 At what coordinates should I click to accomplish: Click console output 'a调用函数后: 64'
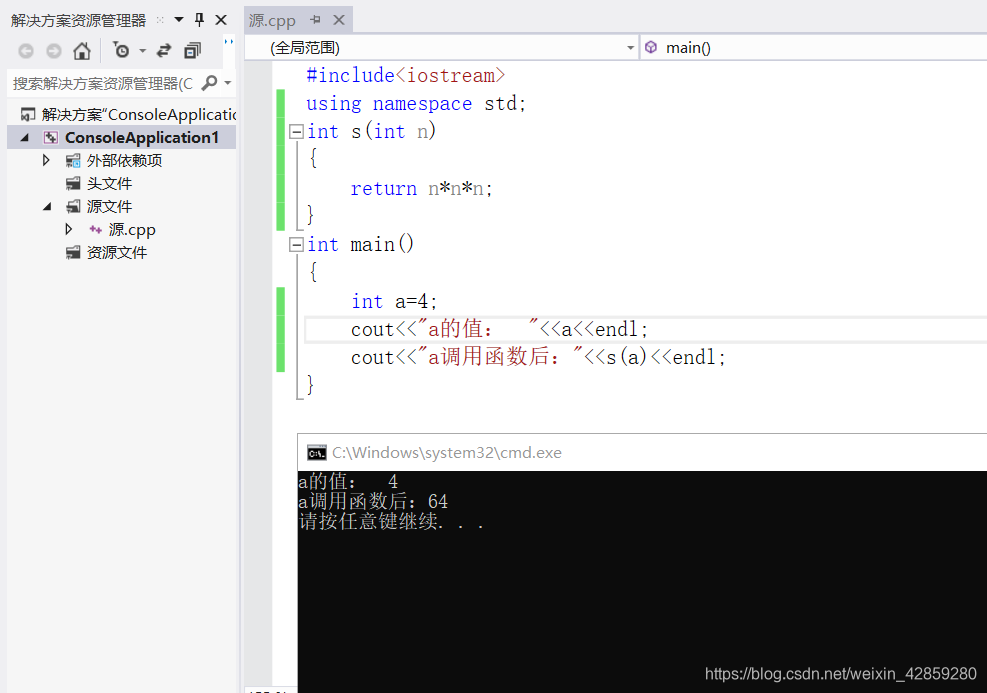pos(373,502)
